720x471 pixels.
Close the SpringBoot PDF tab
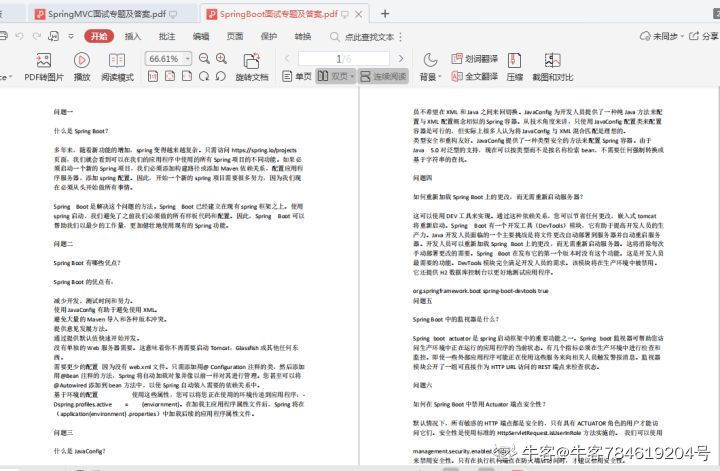359,15
